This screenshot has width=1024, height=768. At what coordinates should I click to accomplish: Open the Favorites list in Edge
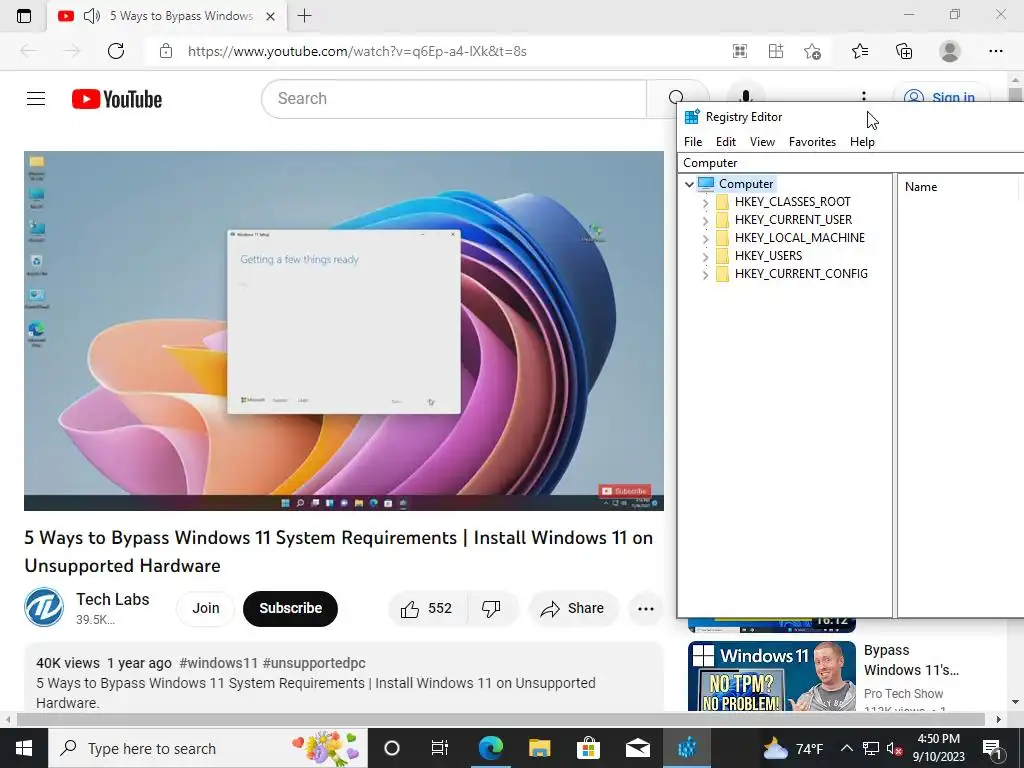click(x=860, y=51)
